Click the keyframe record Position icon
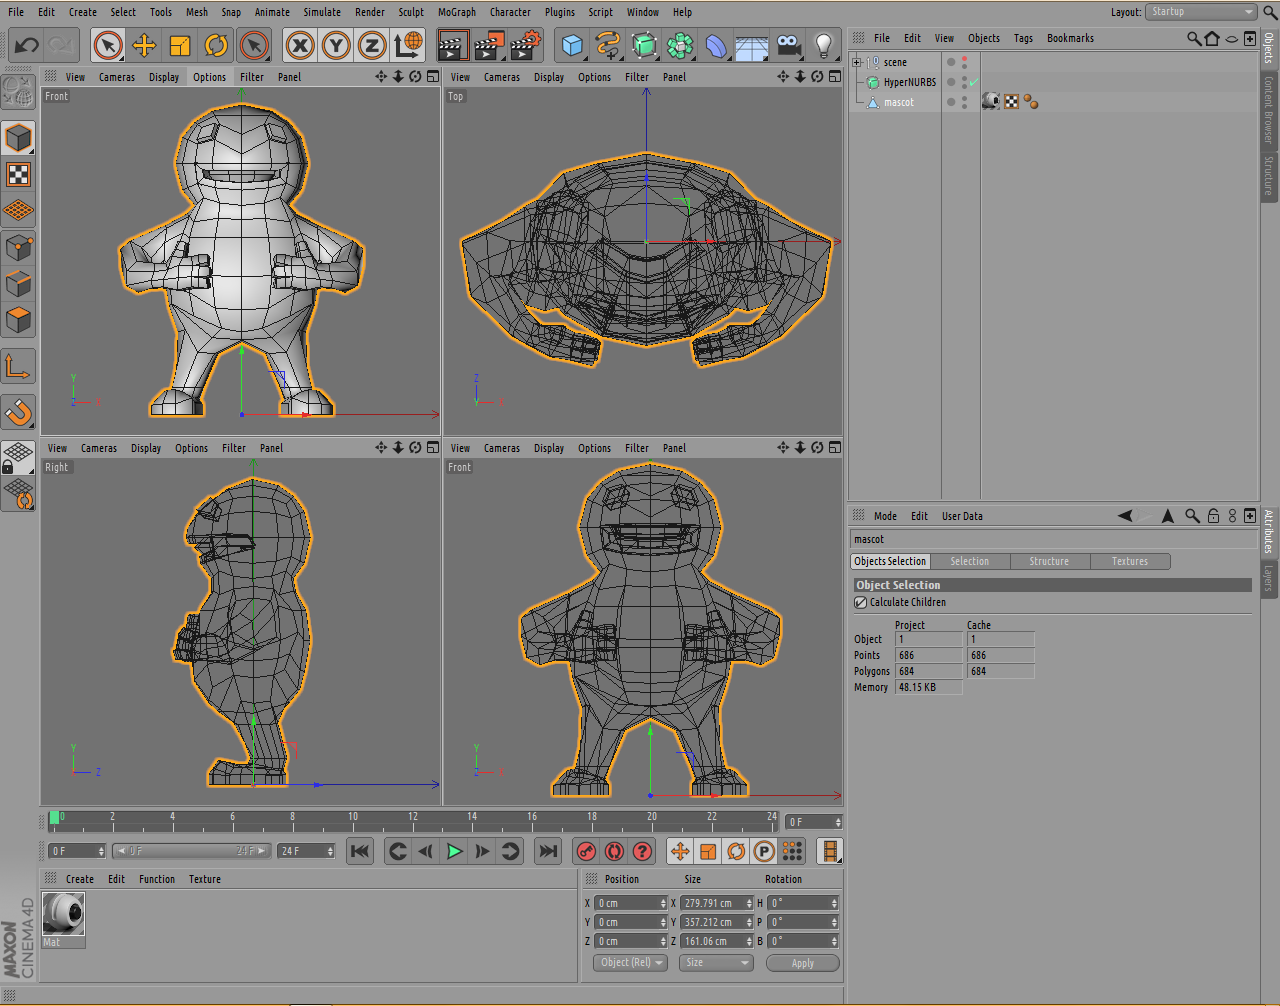 coord(680,851)
